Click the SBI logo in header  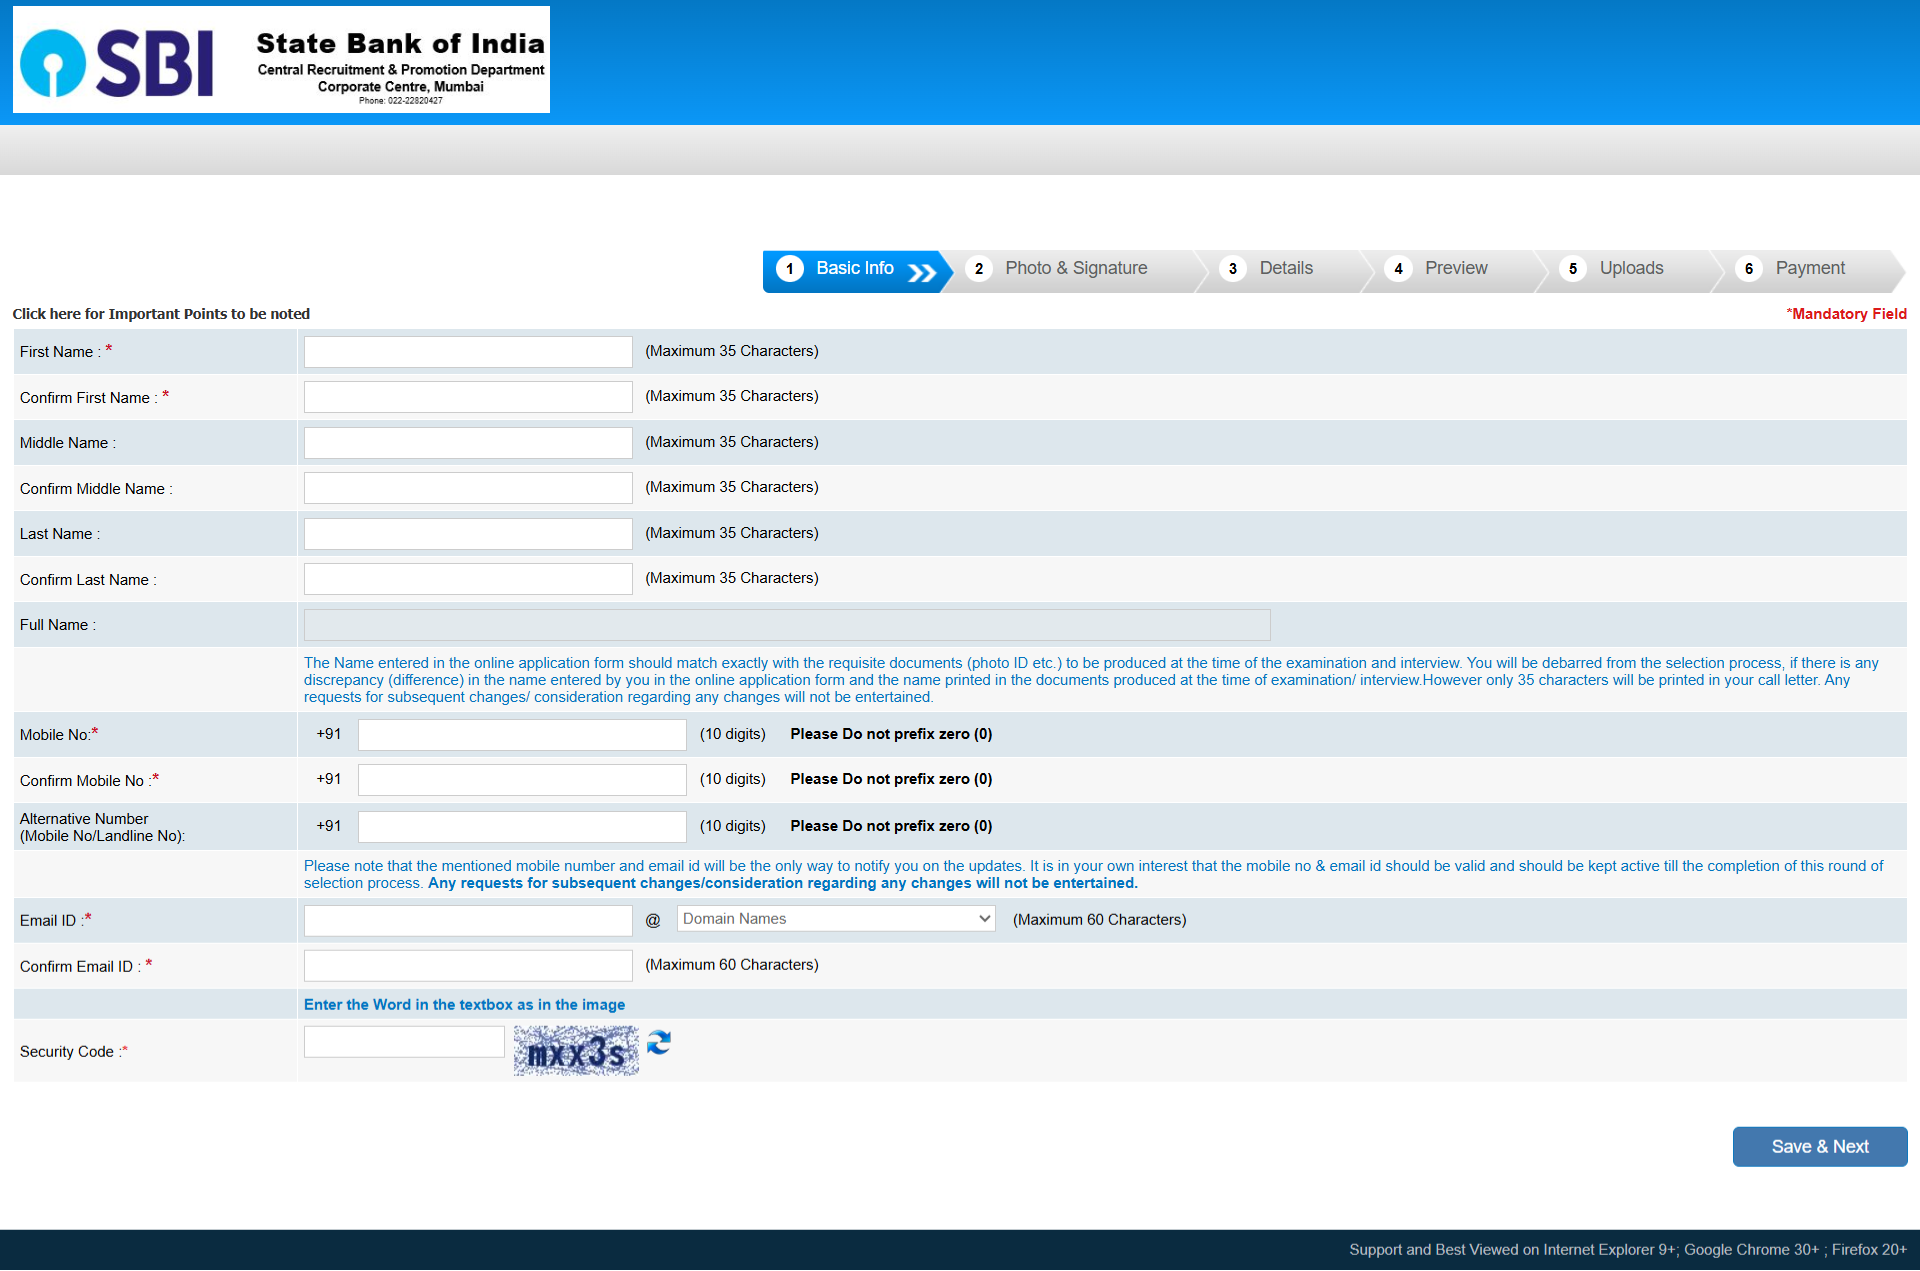(118, 62)
